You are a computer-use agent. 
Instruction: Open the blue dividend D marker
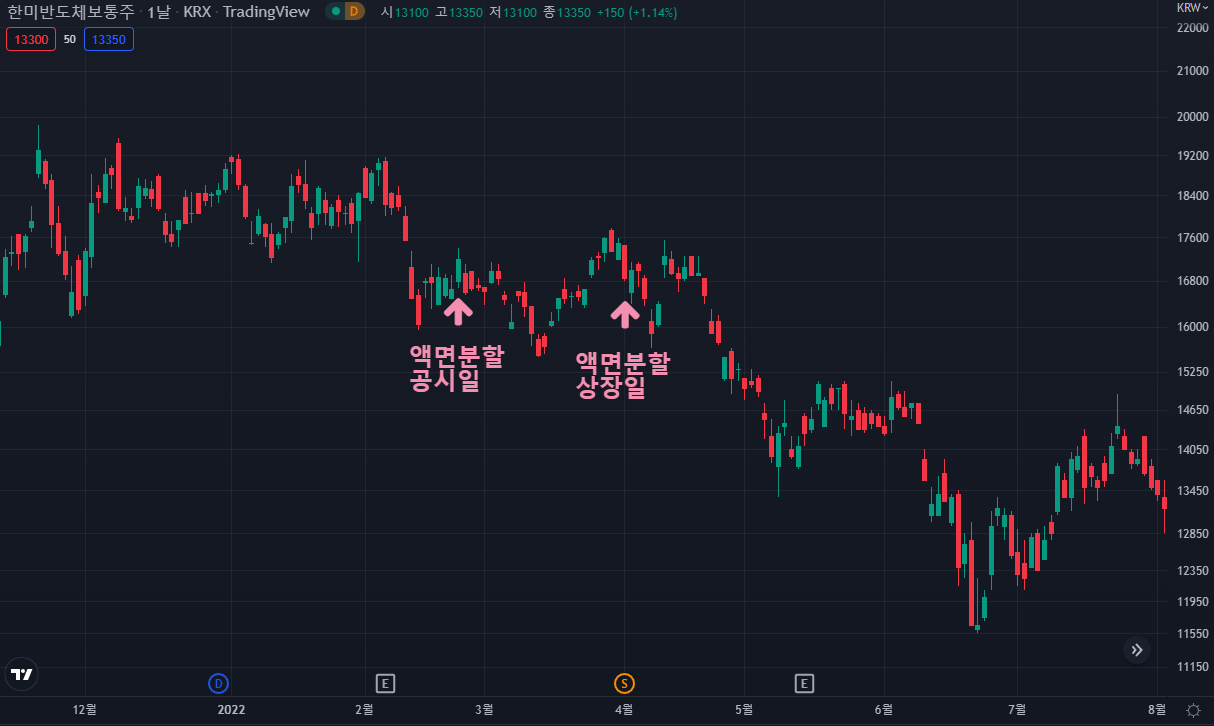click(x=218, y=684)
